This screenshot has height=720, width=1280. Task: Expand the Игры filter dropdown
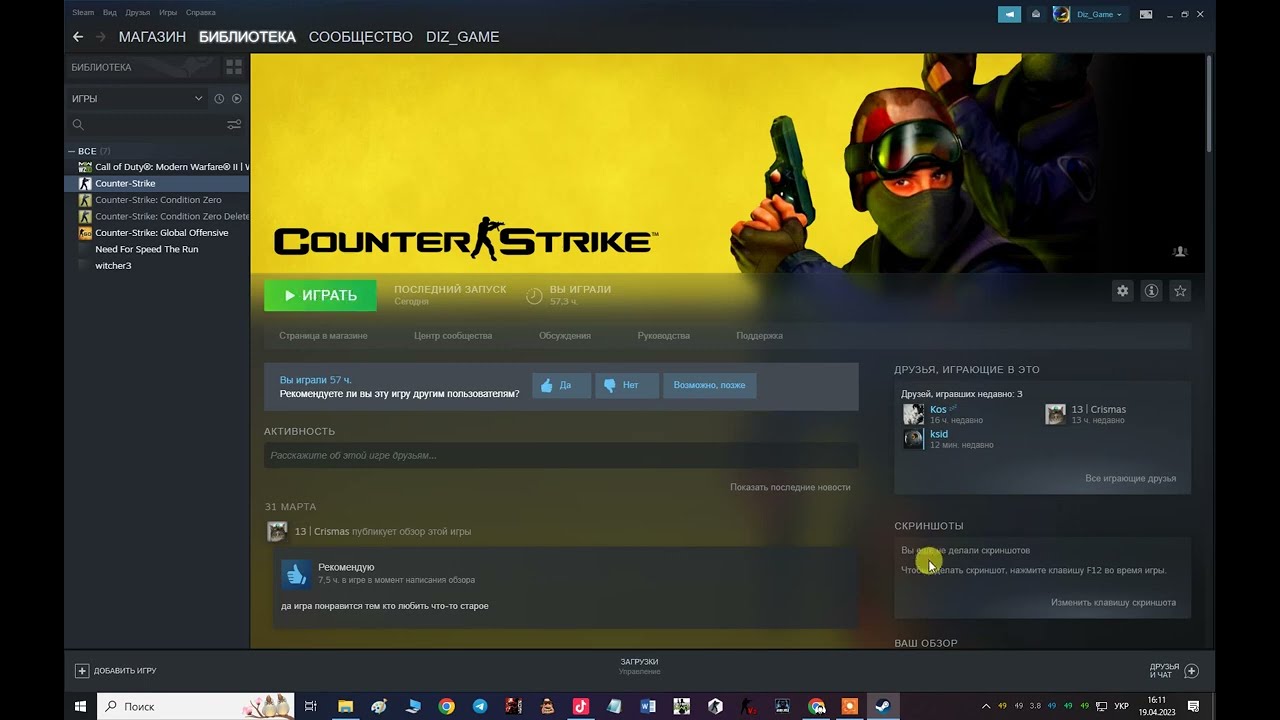(137, 98)
